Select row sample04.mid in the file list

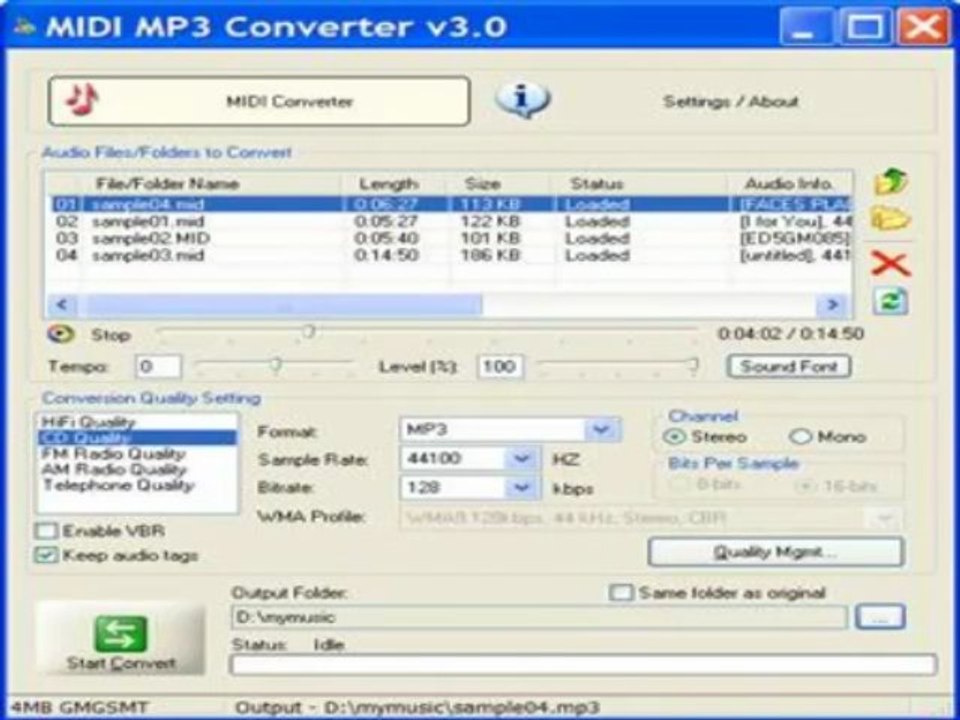coord(449,204)
